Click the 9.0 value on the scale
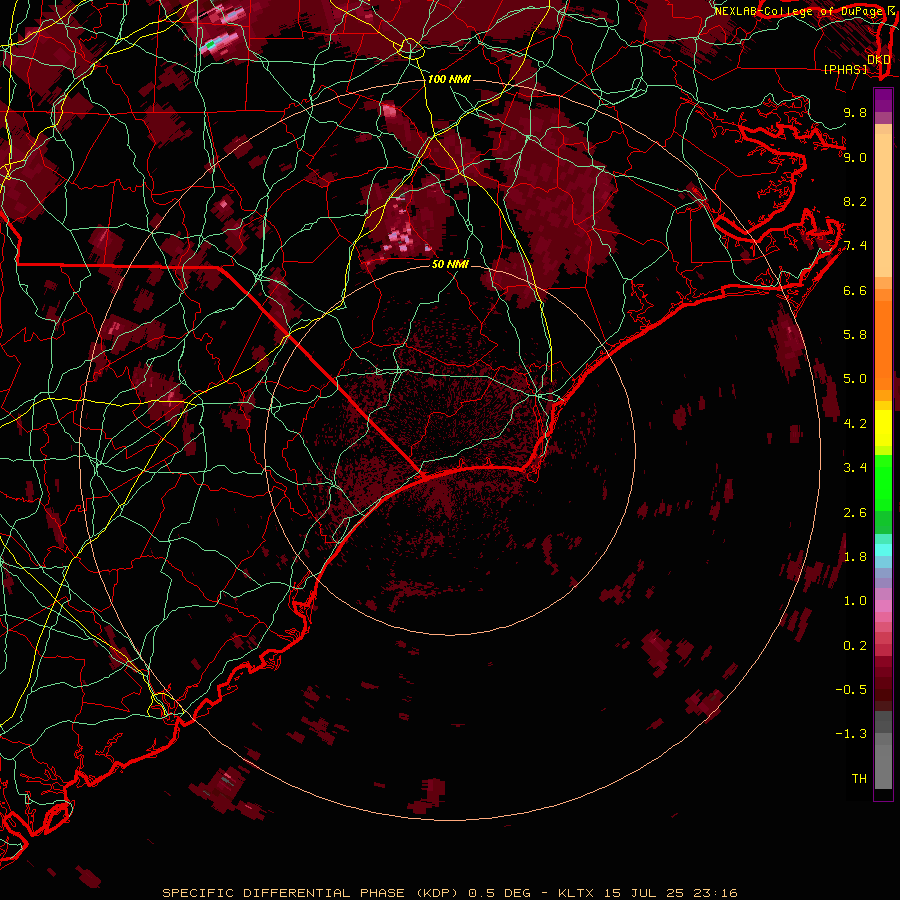This screenshot has width=900, height=900. click(855, 157)
